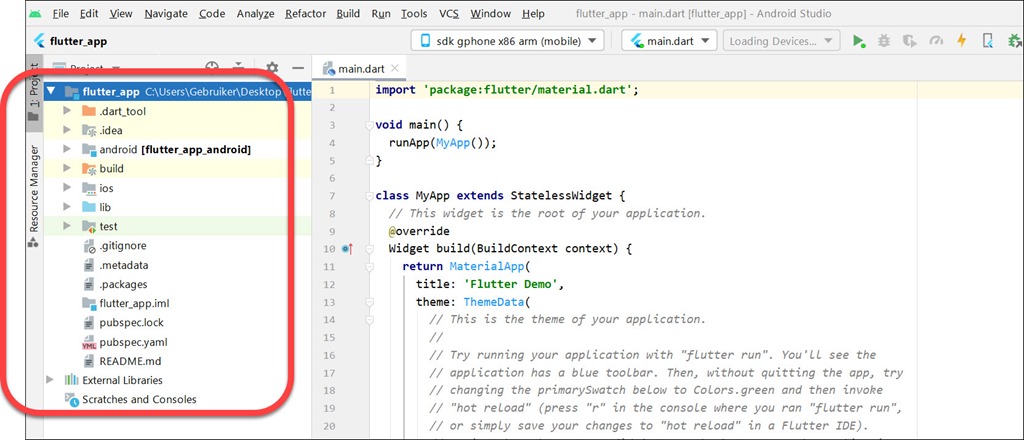Open the File menu

click(x=60, y=14)
